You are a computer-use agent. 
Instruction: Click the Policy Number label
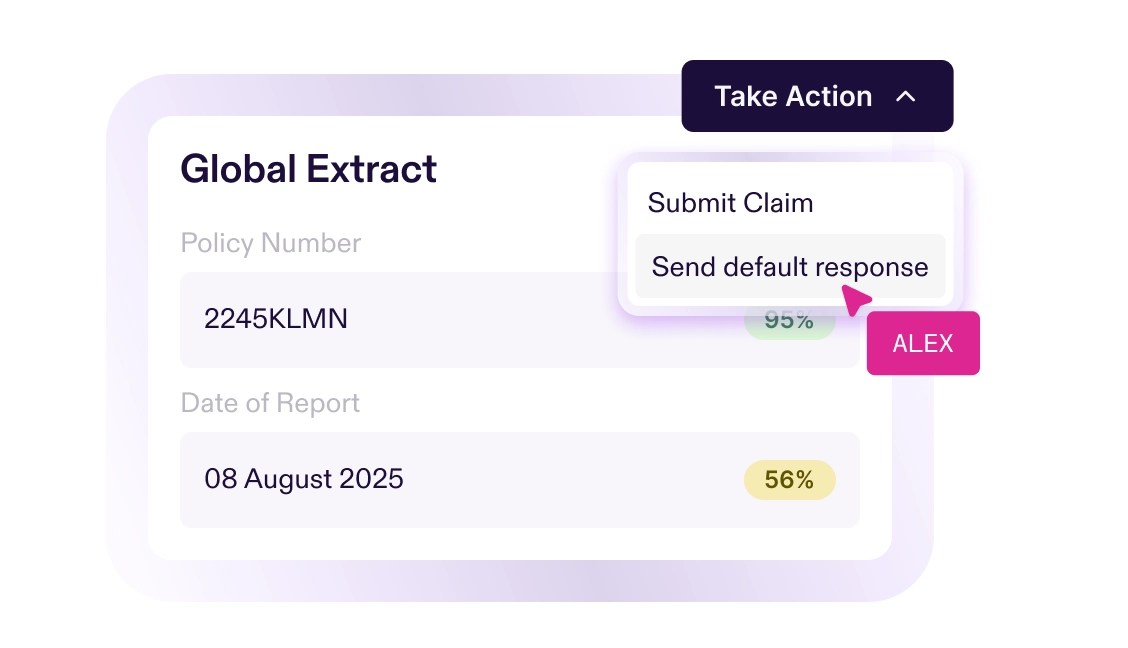(x=270, y=243)
